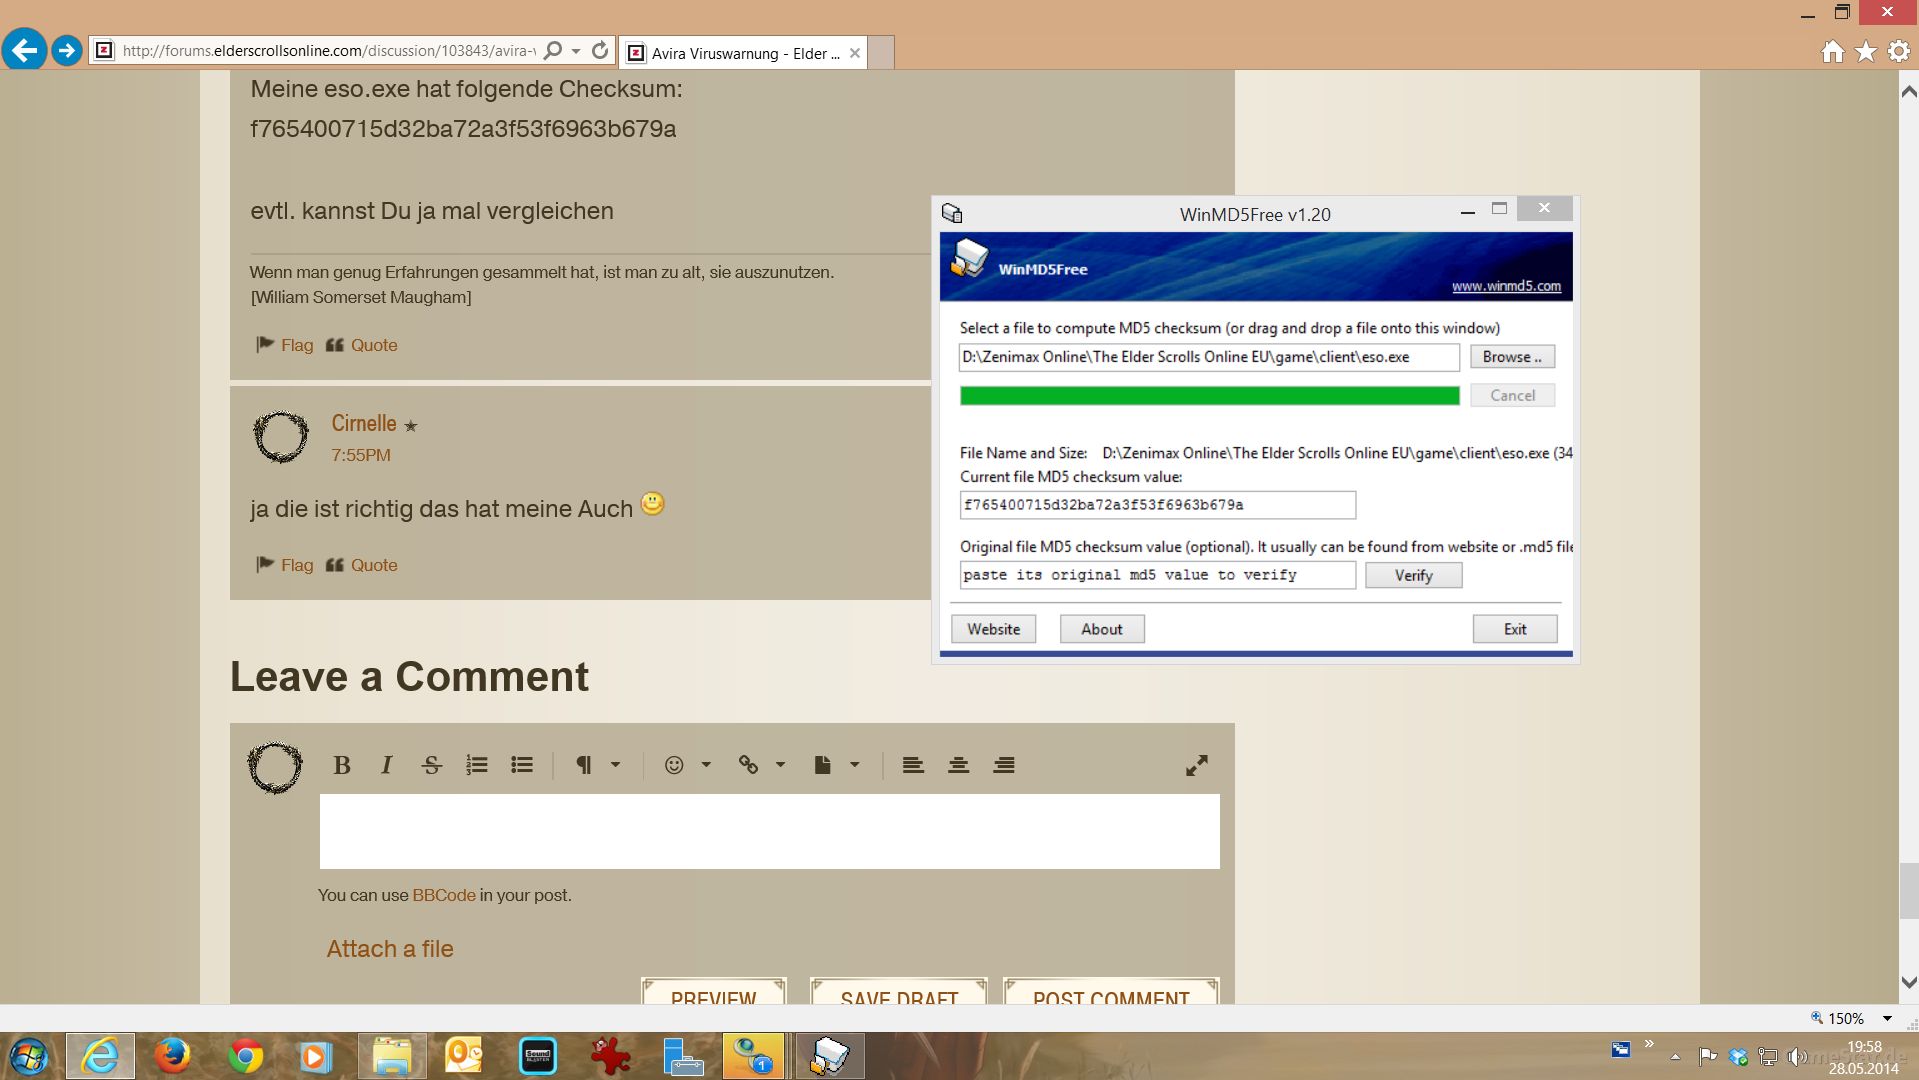The width and height of the screenshot is (1919, 1080).
Task: Toggle bold formatting in the comment editor
Action: coord(342,765)
